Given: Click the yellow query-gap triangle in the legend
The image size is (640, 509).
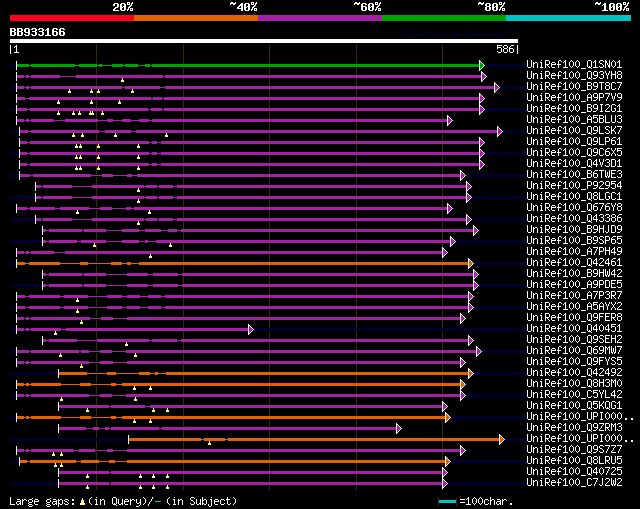Looking at the screenshot, I should pos(82,501).
